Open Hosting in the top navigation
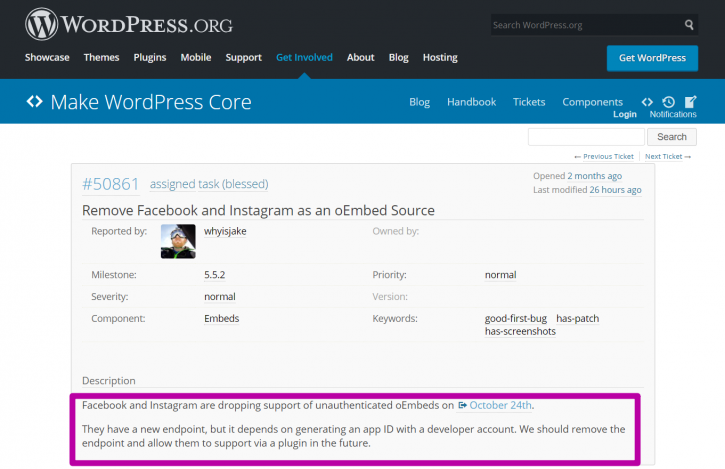 pyautogui.click(x=440, y=57)
